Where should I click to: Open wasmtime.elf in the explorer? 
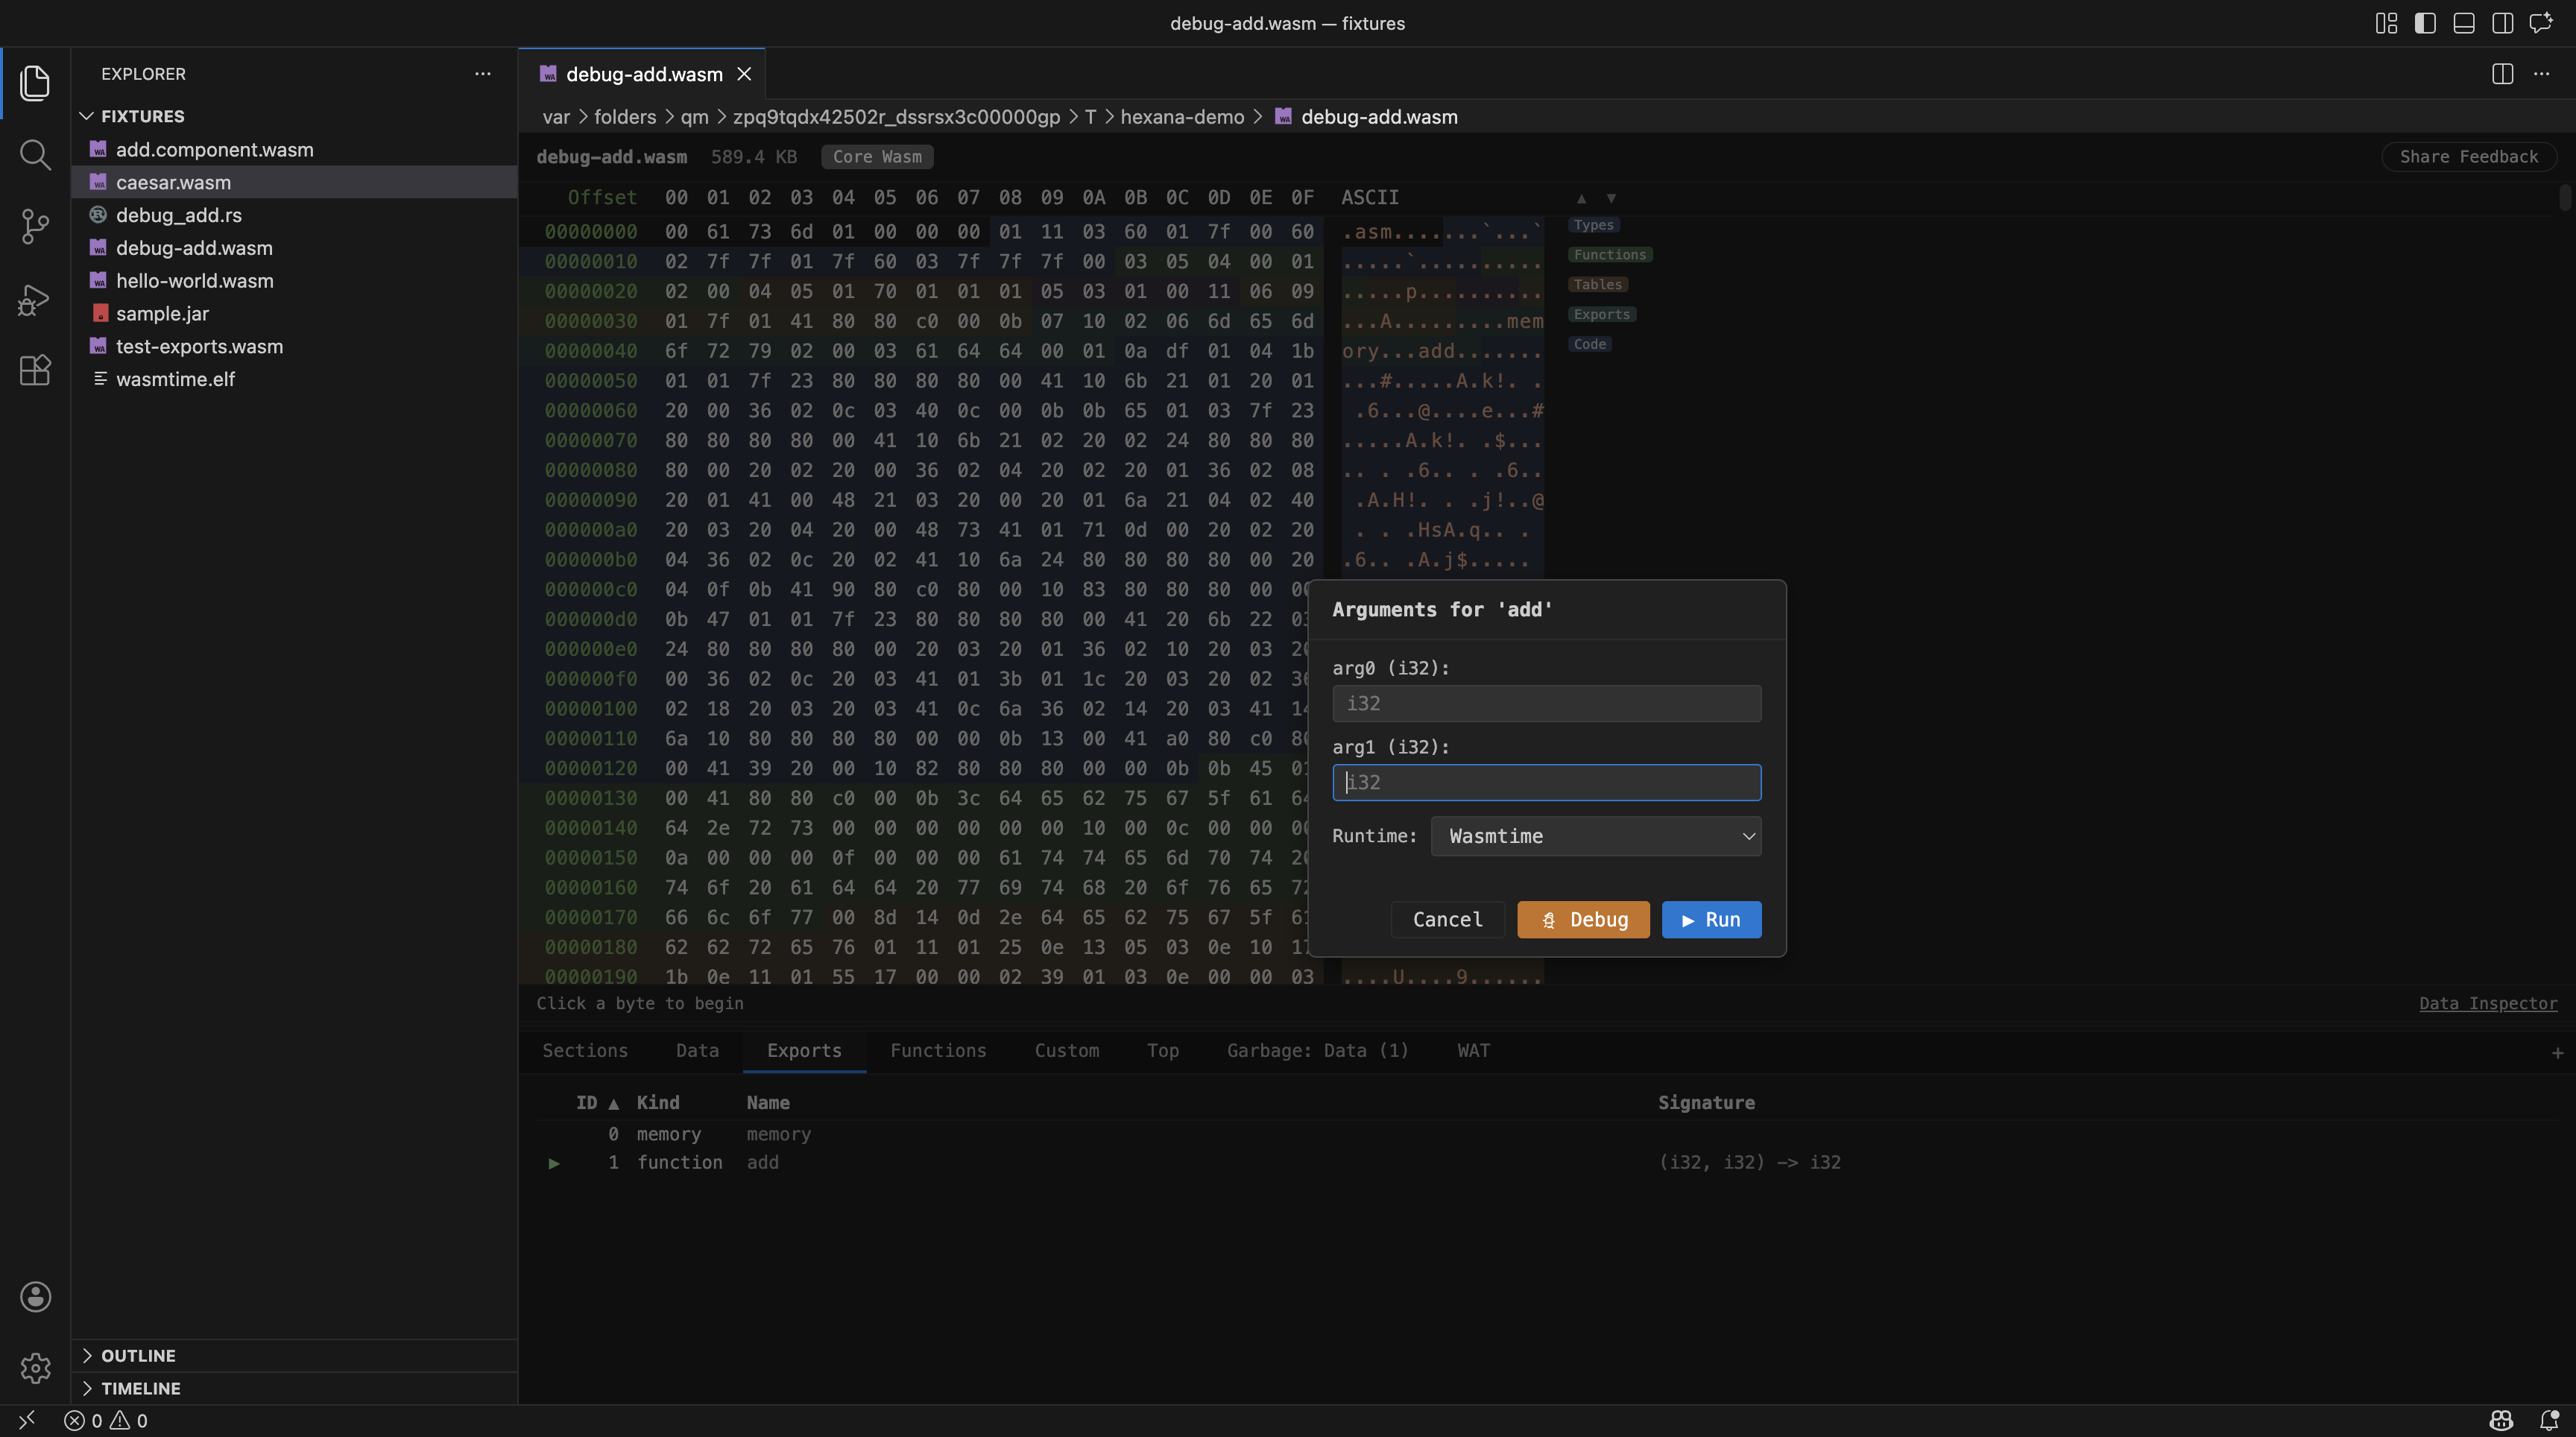pyautogui.click(x=294, y=379)
